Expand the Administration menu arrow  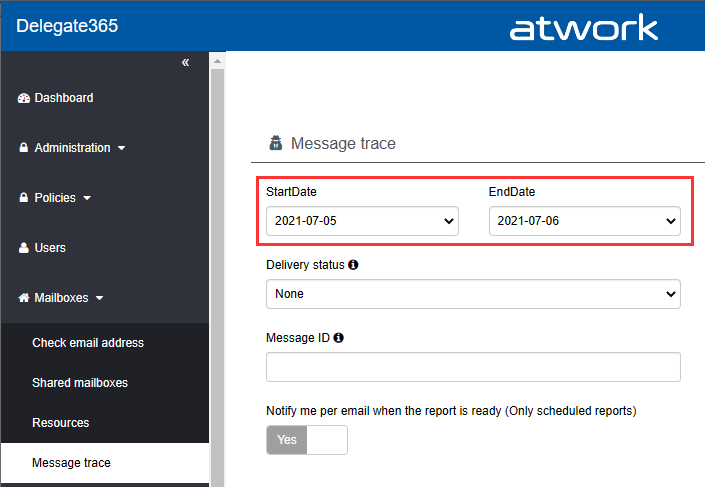[x=121, y=148]
